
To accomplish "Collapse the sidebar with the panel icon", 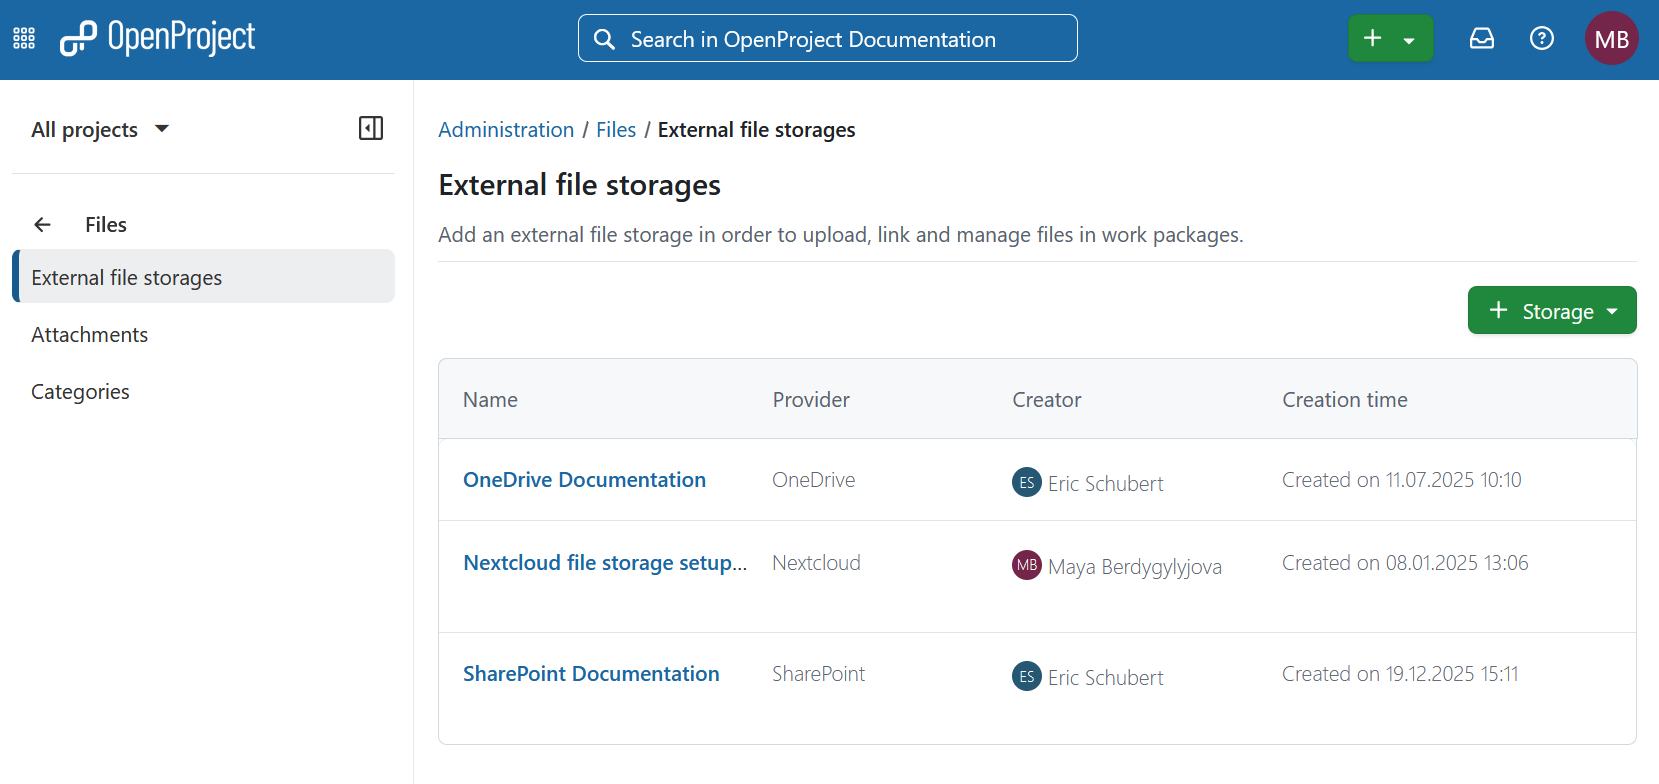I will (371, 128).
